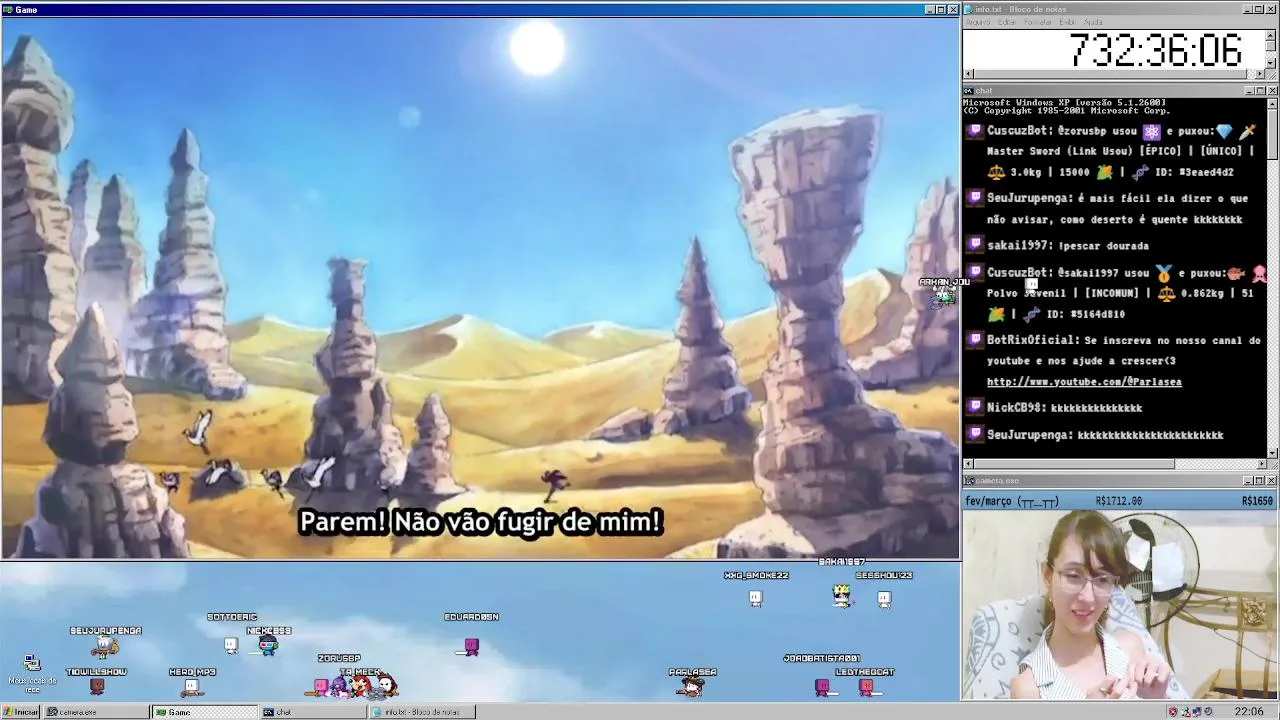Viewport: 1280px width, 720px height.
Task: Close the chat window
Action: pyautogui.click(x=1272, y=91)
